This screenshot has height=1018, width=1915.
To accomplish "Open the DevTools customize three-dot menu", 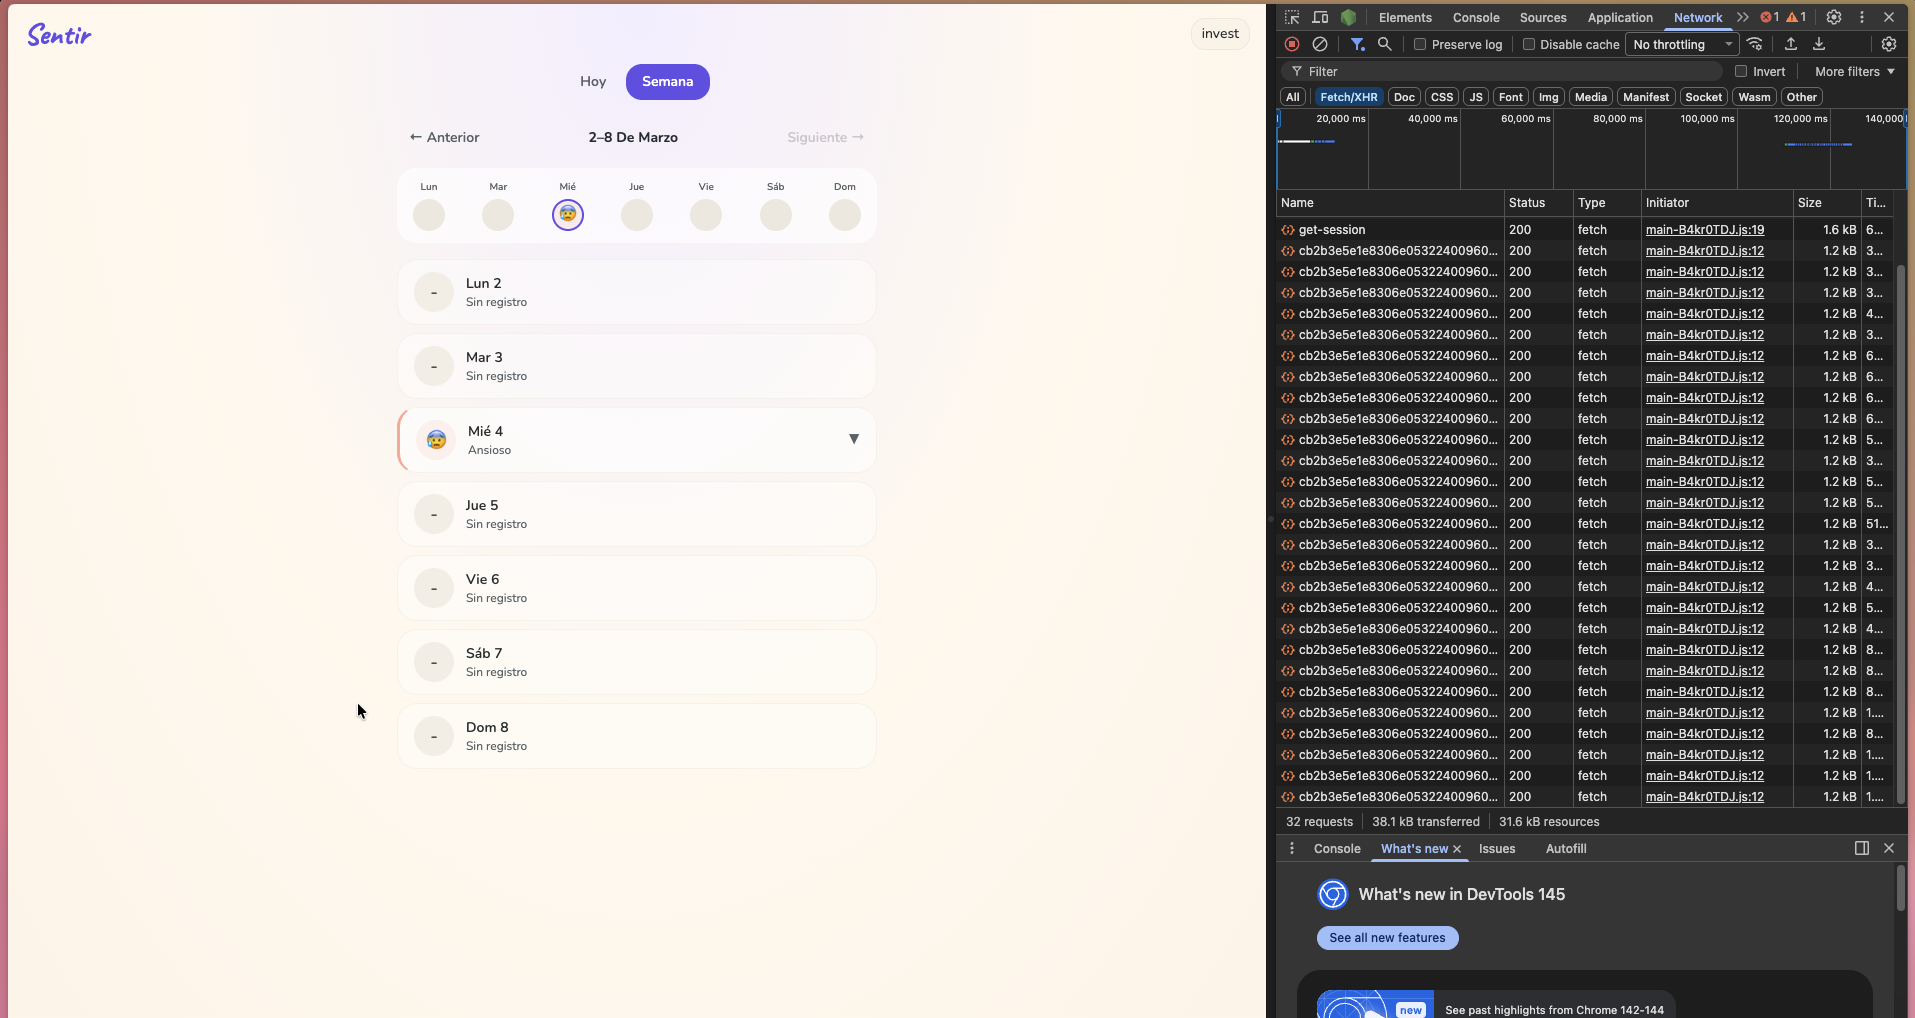I will [x=1862, y=17].
